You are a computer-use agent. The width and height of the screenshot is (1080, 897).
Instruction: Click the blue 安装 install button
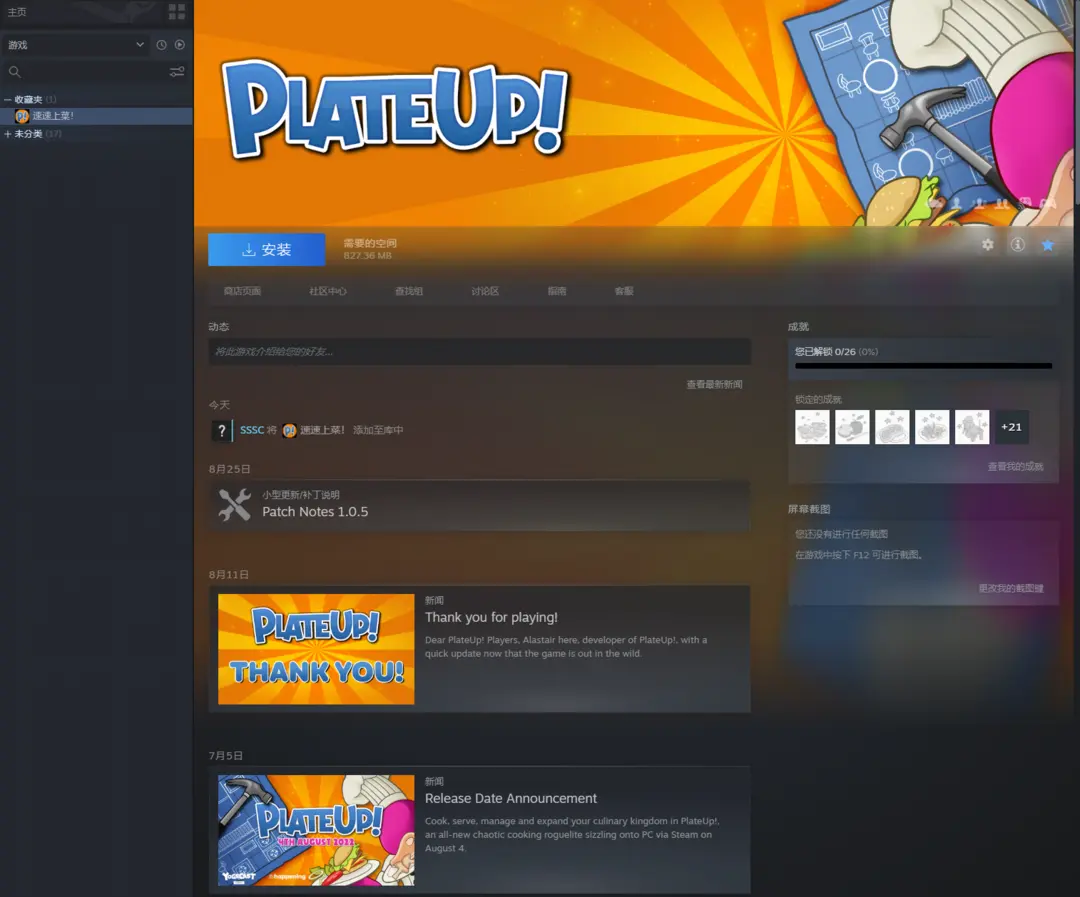[x=267, y=249]
